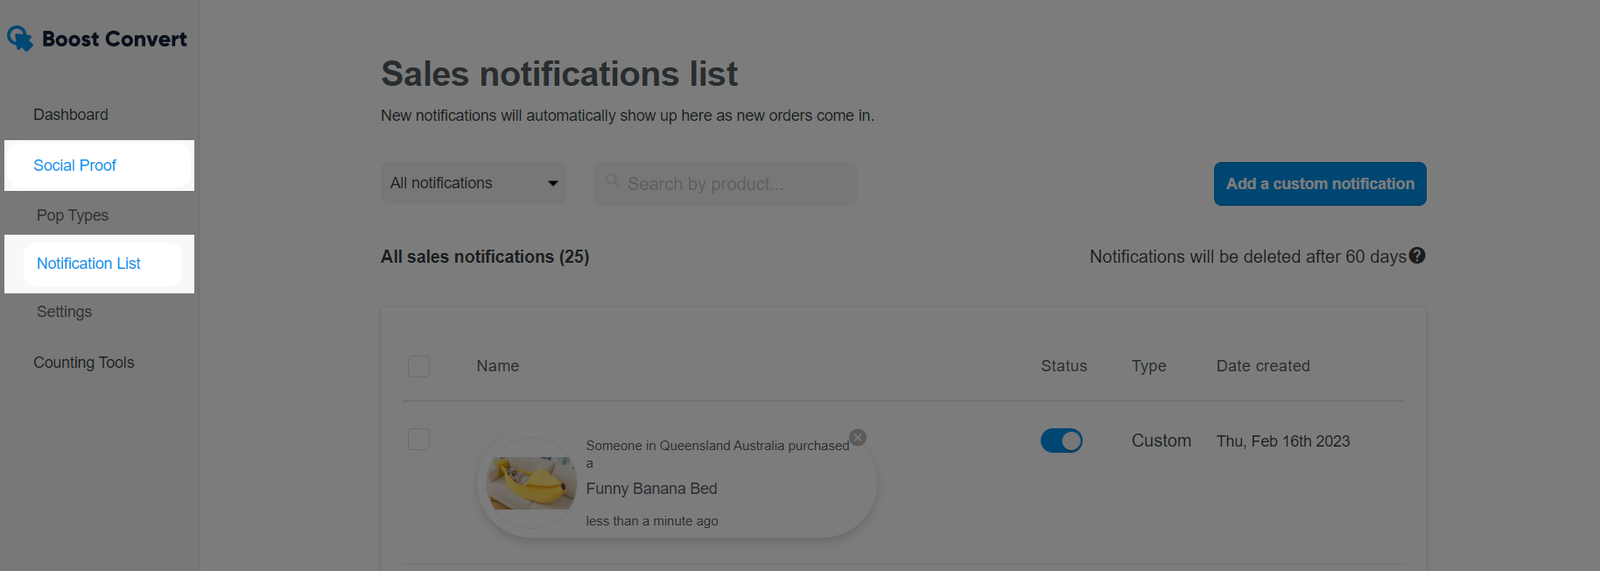Close the Funny Banana Bed notification popup

858,438
